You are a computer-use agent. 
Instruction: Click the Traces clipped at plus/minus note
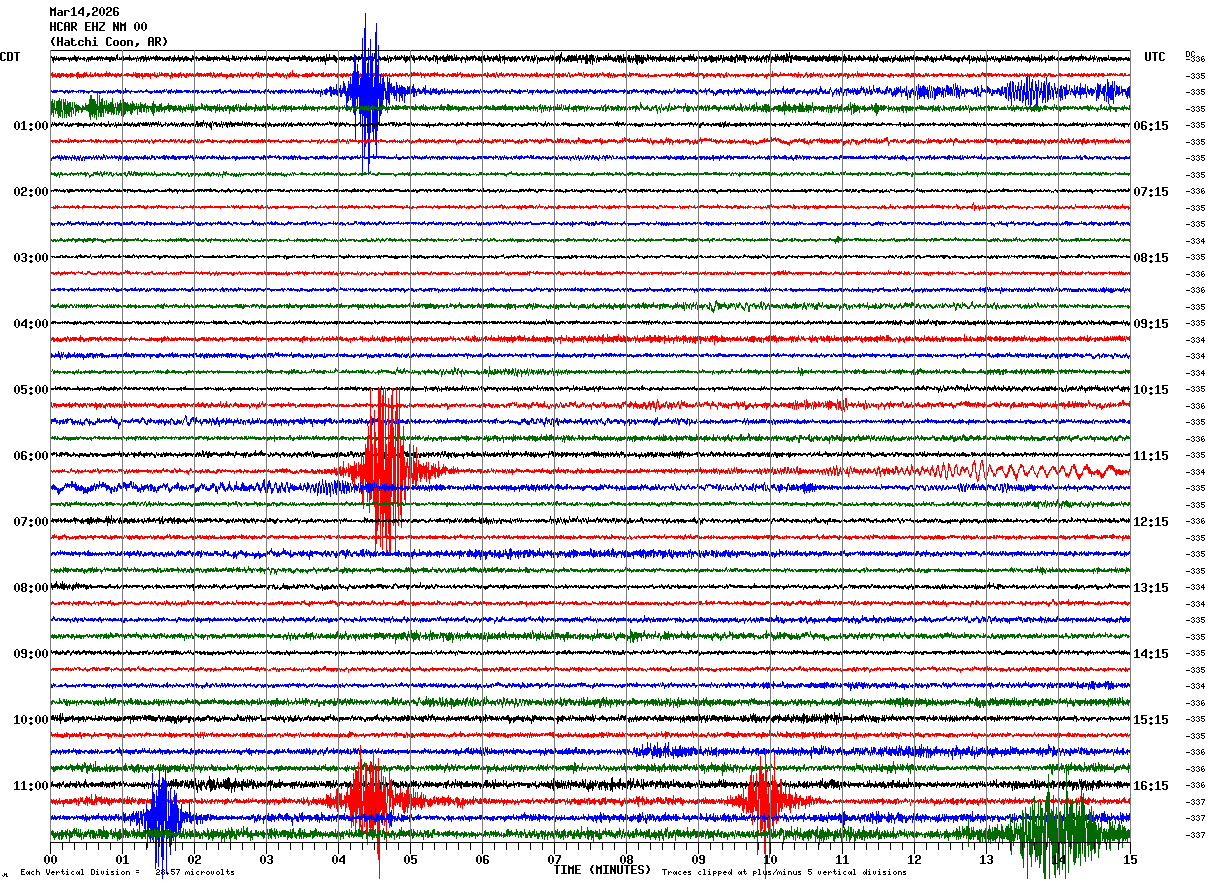[x=784, y=872]
